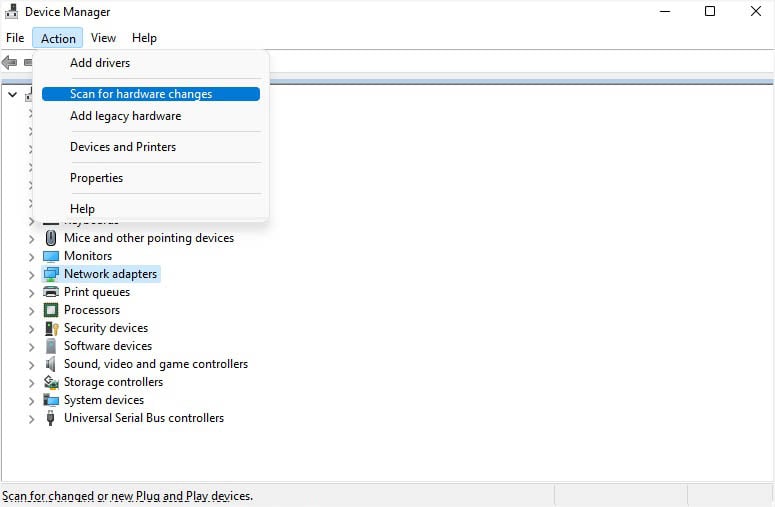Select the Processors label

pyautogui.click(x=92, y=310)
